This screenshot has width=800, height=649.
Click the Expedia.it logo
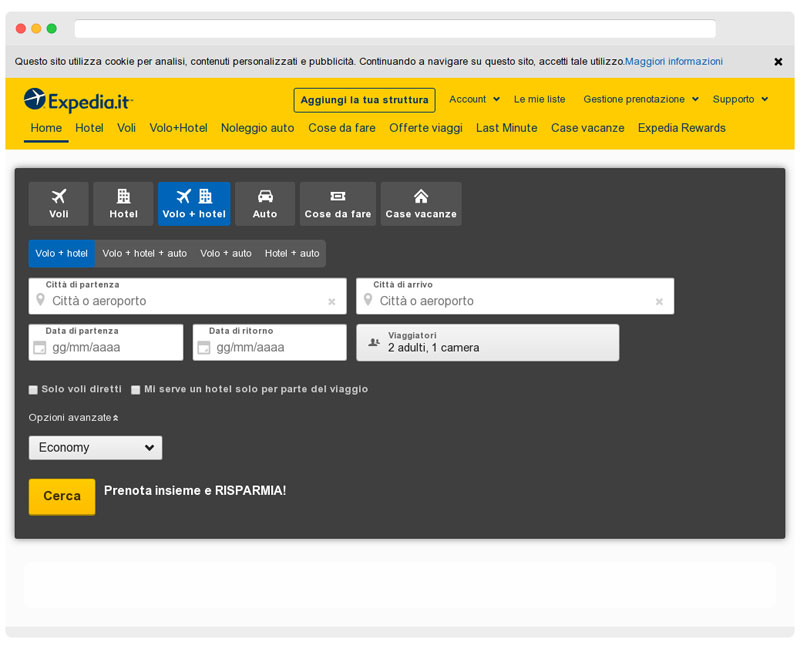click(78, 101)
